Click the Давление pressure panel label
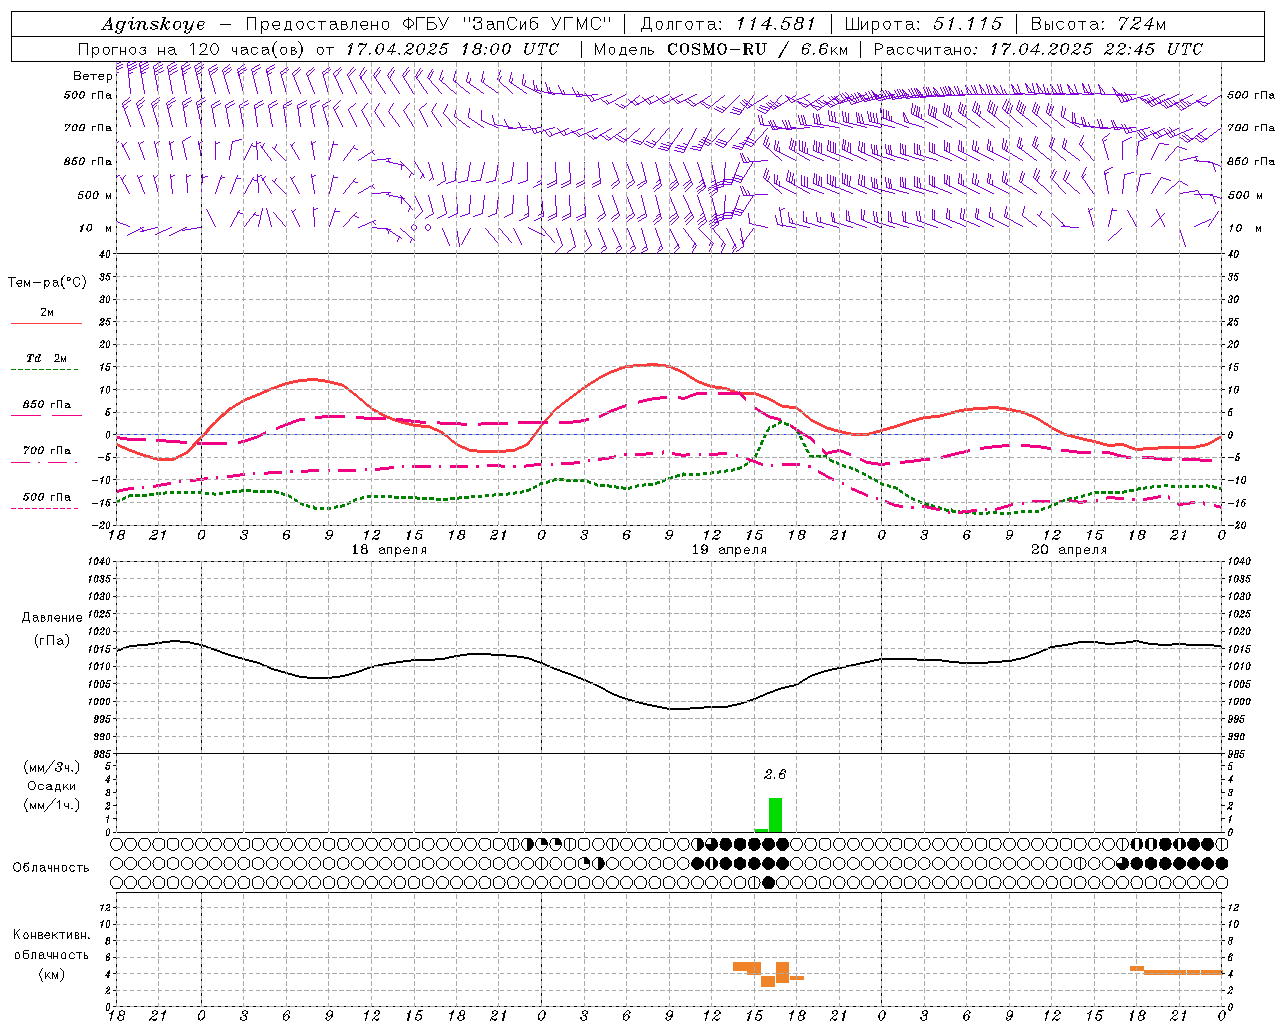 click(52, 618)
